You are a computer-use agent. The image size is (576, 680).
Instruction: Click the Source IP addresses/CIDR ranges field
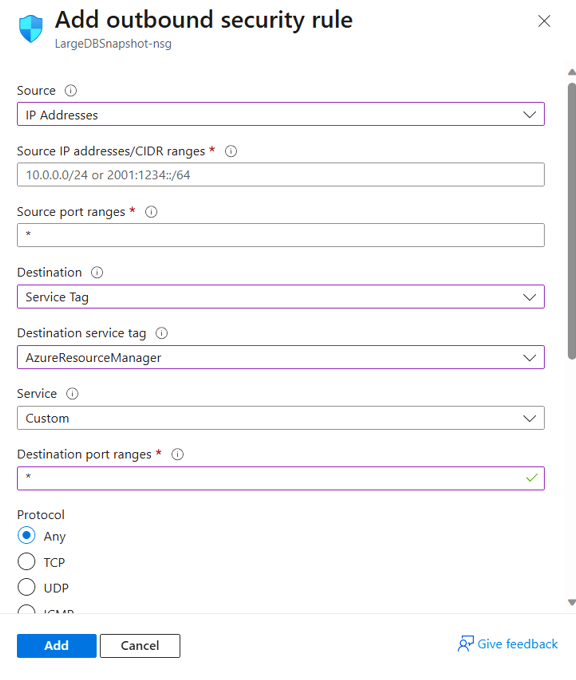(x=281, y=175)
